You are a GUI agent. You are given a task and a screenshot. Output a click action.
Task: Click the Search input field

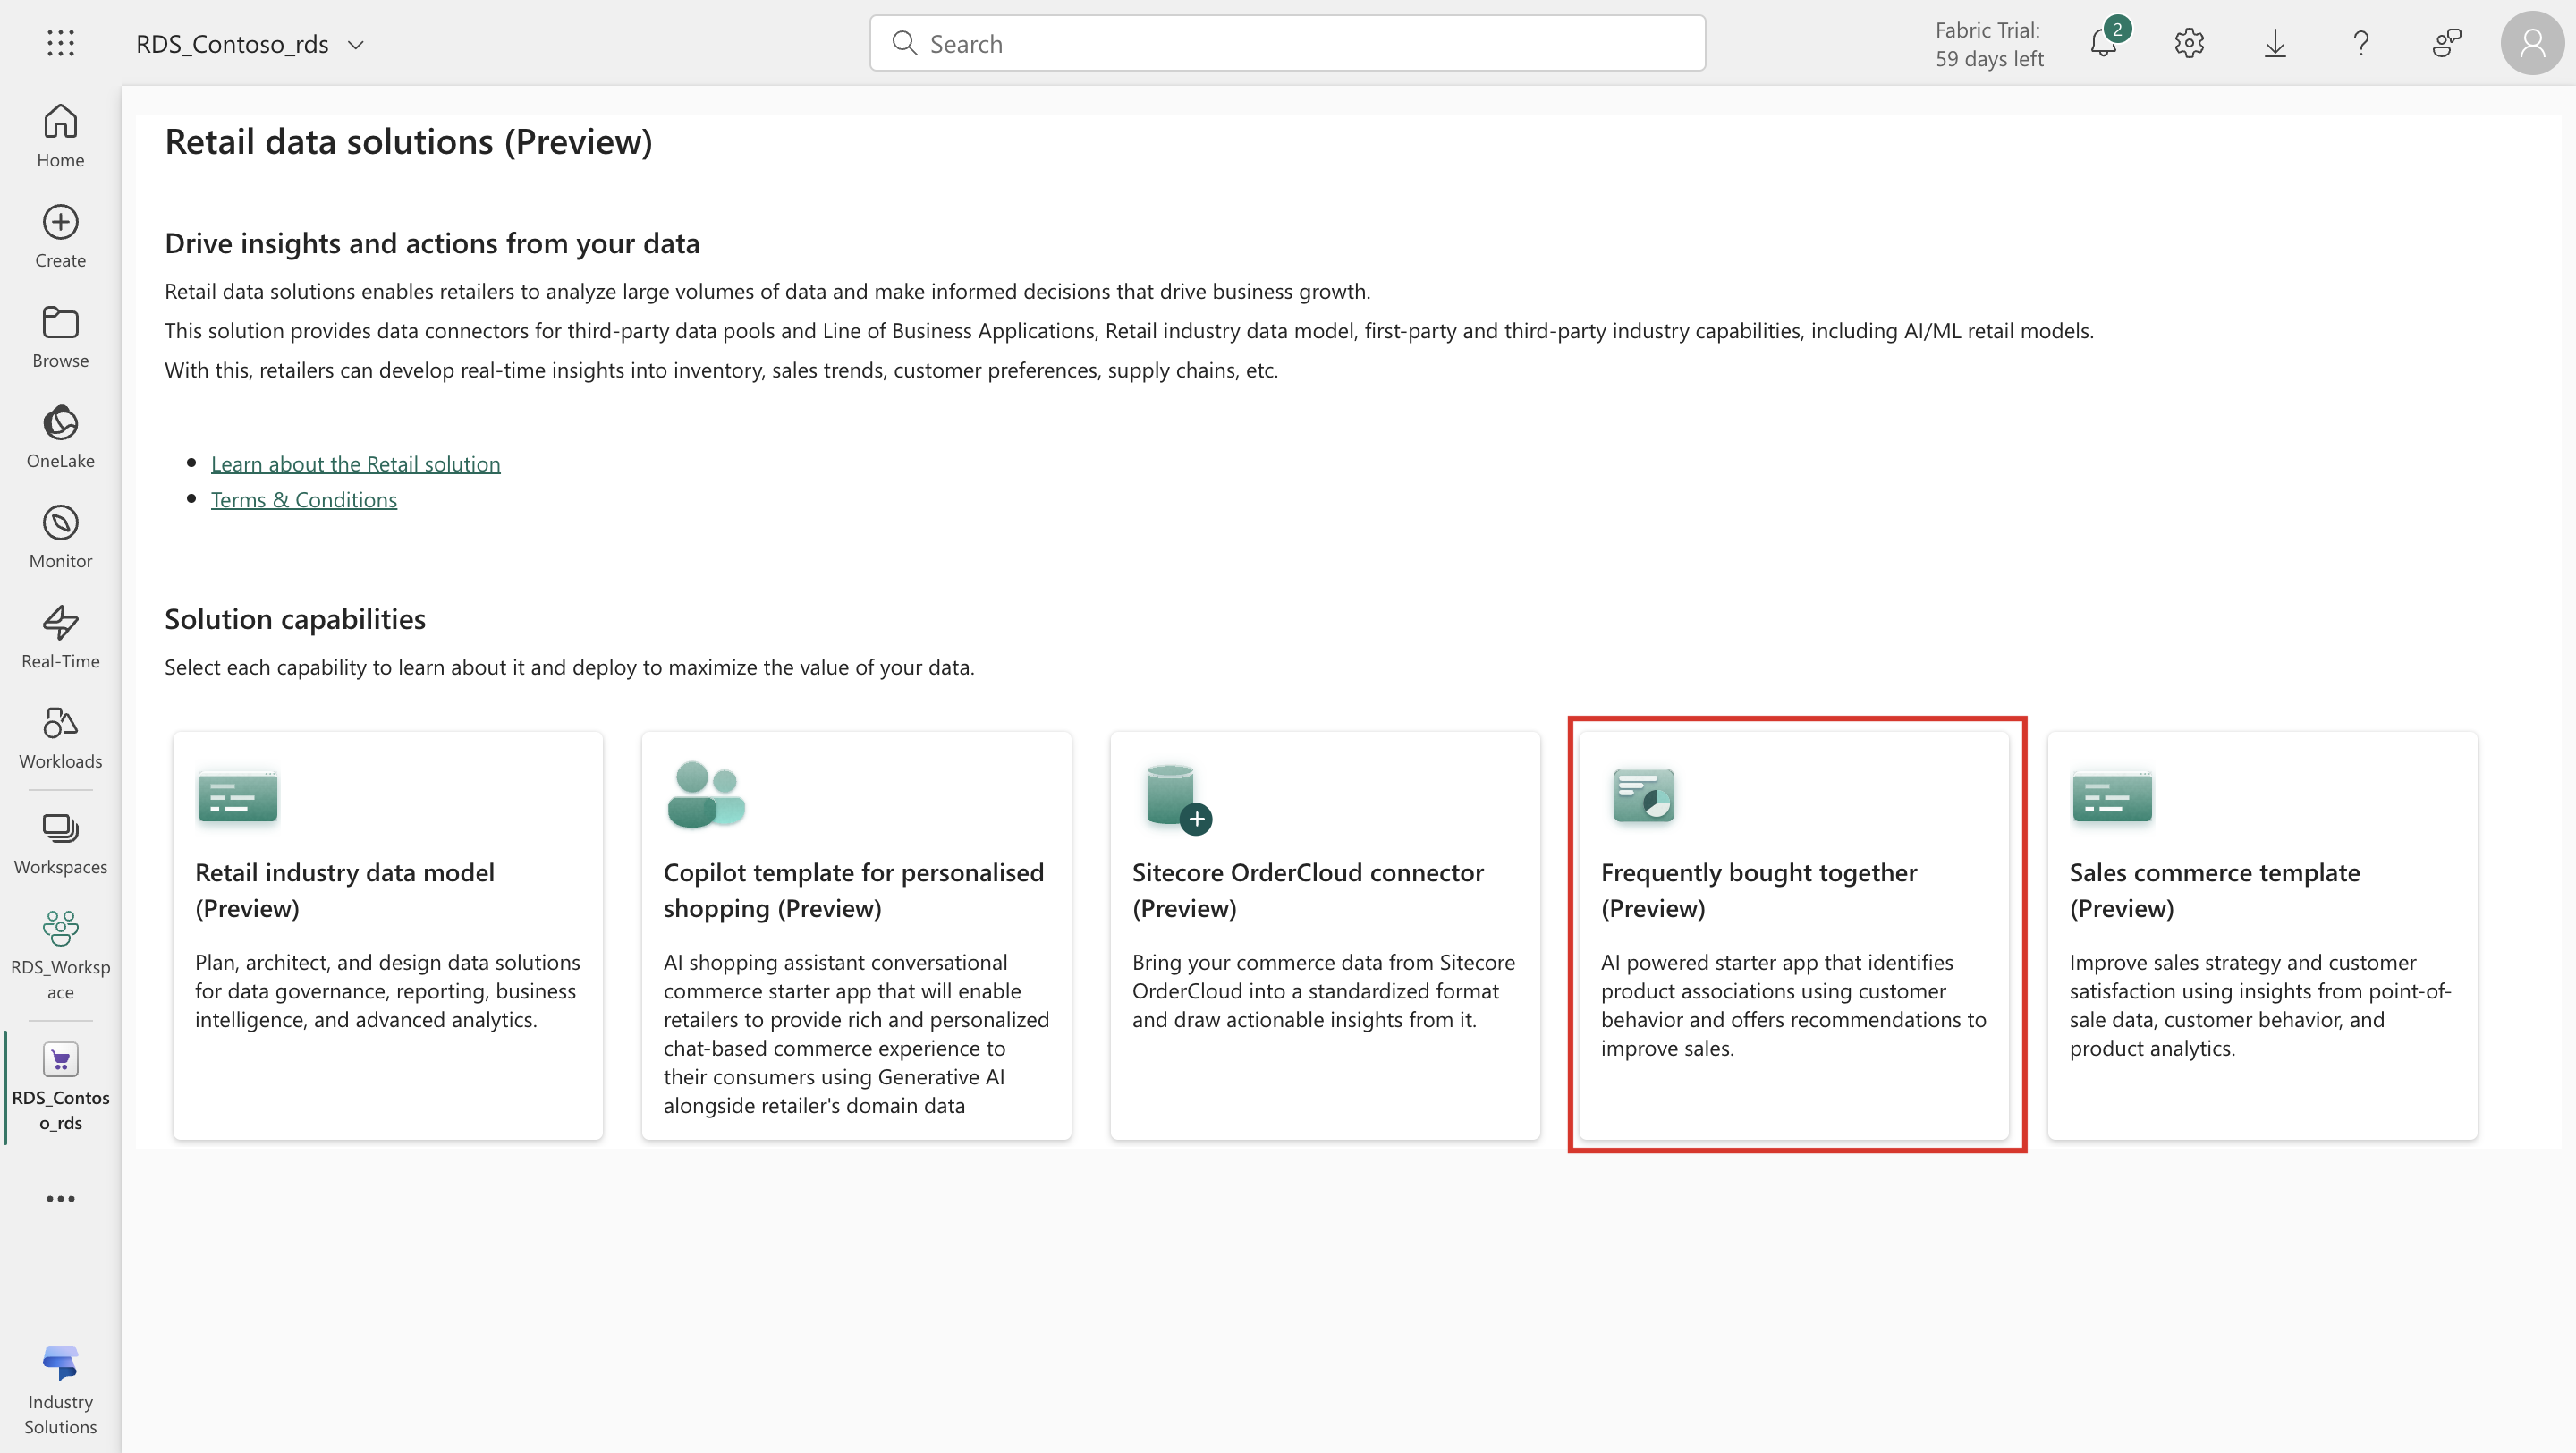[1287, 43]
